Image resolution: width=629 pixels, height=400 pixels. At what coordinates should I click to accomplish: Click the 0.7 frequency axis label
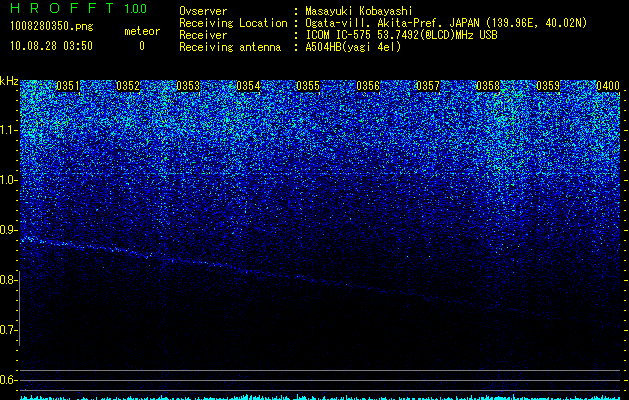coord(9,330)
